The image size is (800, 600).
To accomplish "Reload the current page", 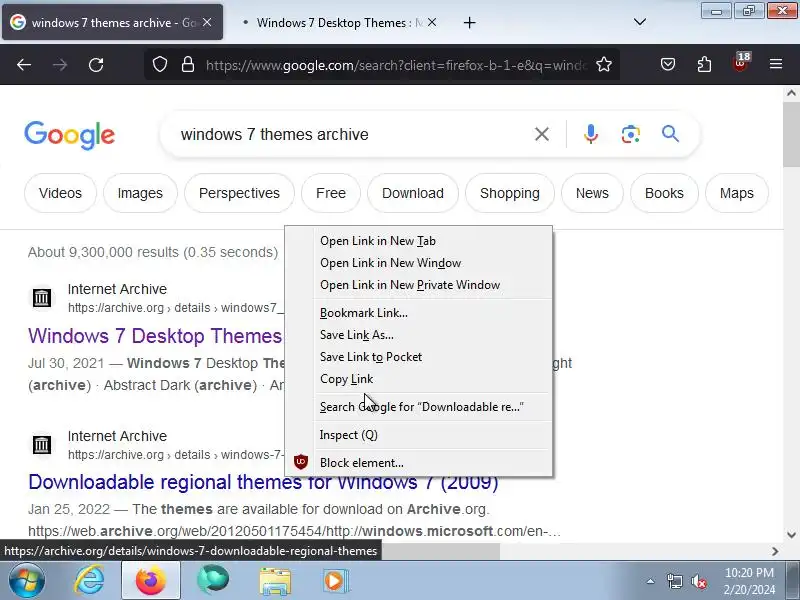I will tap(96, 65).
